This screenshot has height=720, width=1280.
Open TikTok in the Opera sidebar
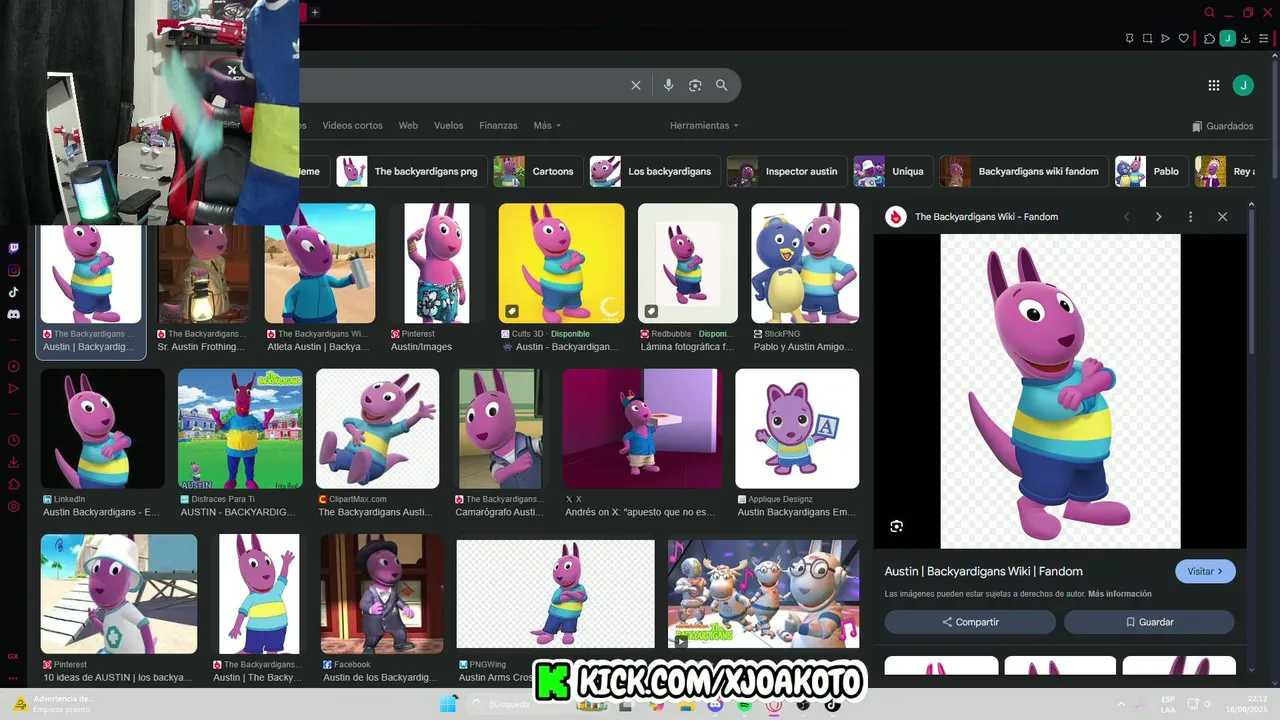(x=13, y=292)
